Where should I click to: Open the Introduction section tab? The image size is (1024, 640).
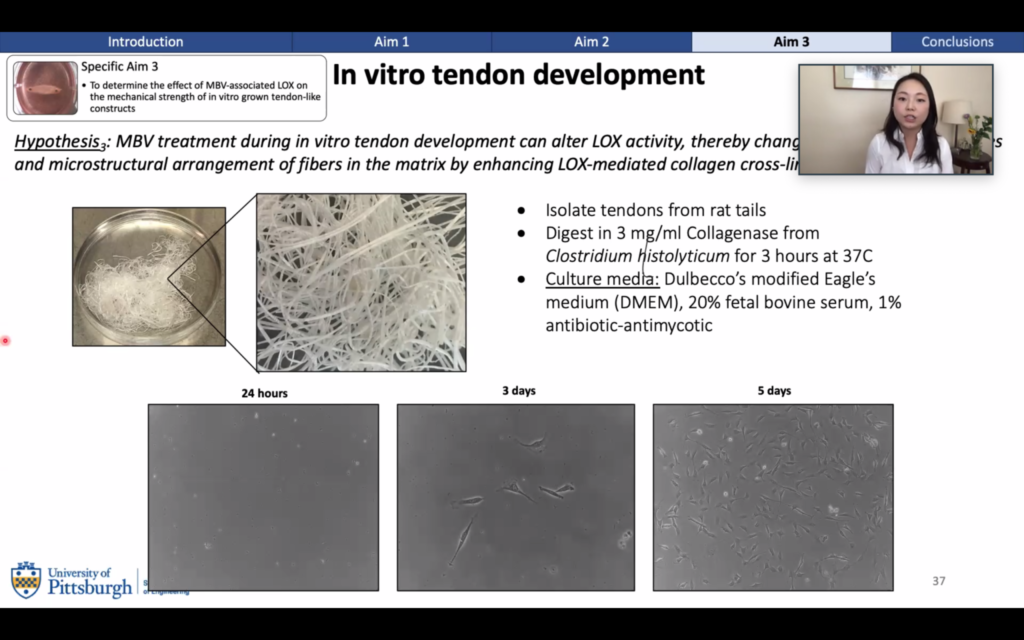[x=145, y=42]
